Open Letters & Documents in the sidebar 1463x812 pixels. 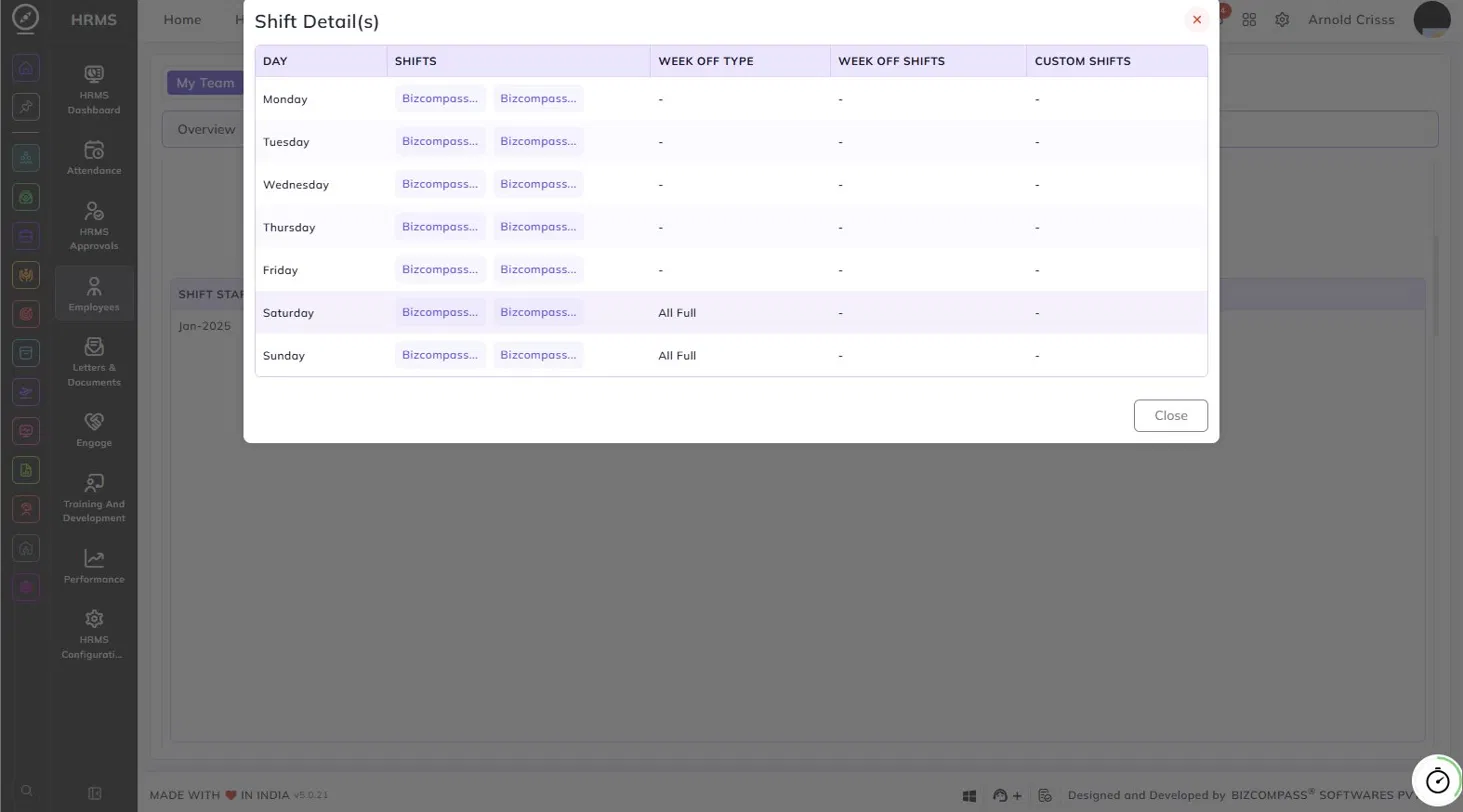point(94,362)
